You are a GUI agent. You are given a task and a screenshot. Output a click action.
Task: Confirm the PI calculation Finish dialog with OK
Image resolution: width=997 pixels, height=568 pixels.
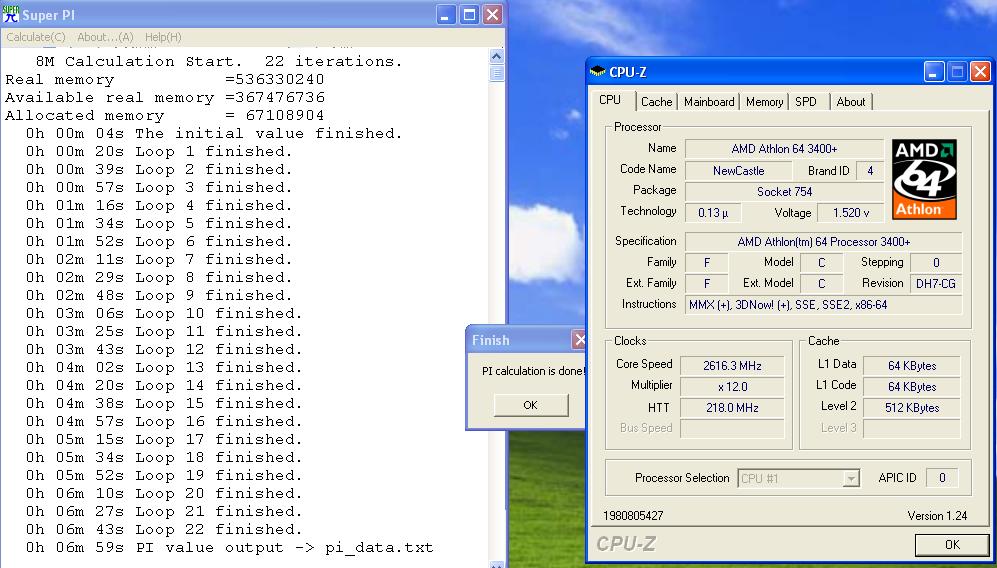tap(531, 405)
